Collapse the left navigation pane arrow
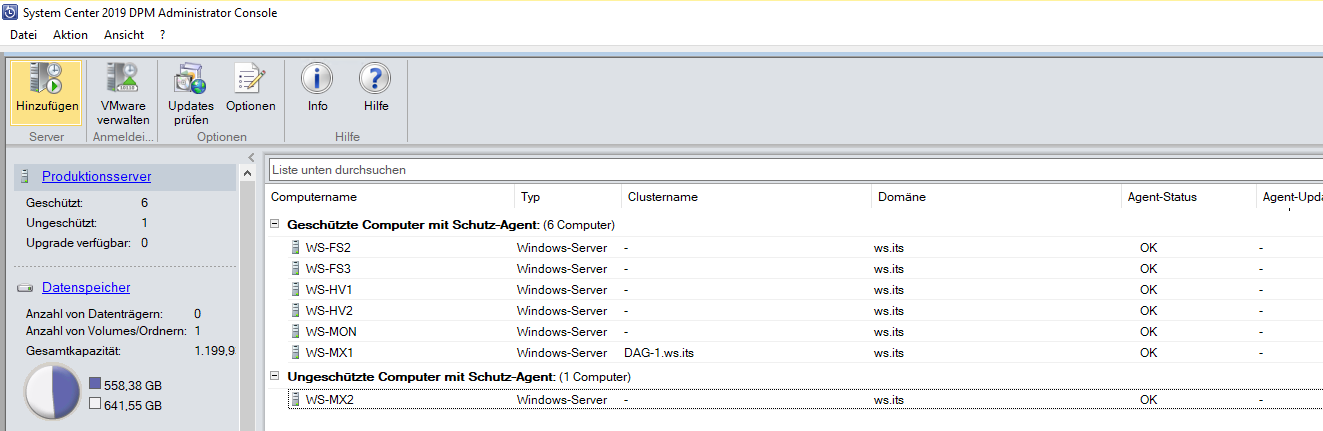Image resolution: width=1323 pixels, height=431 pixels. tap(251, 158)
